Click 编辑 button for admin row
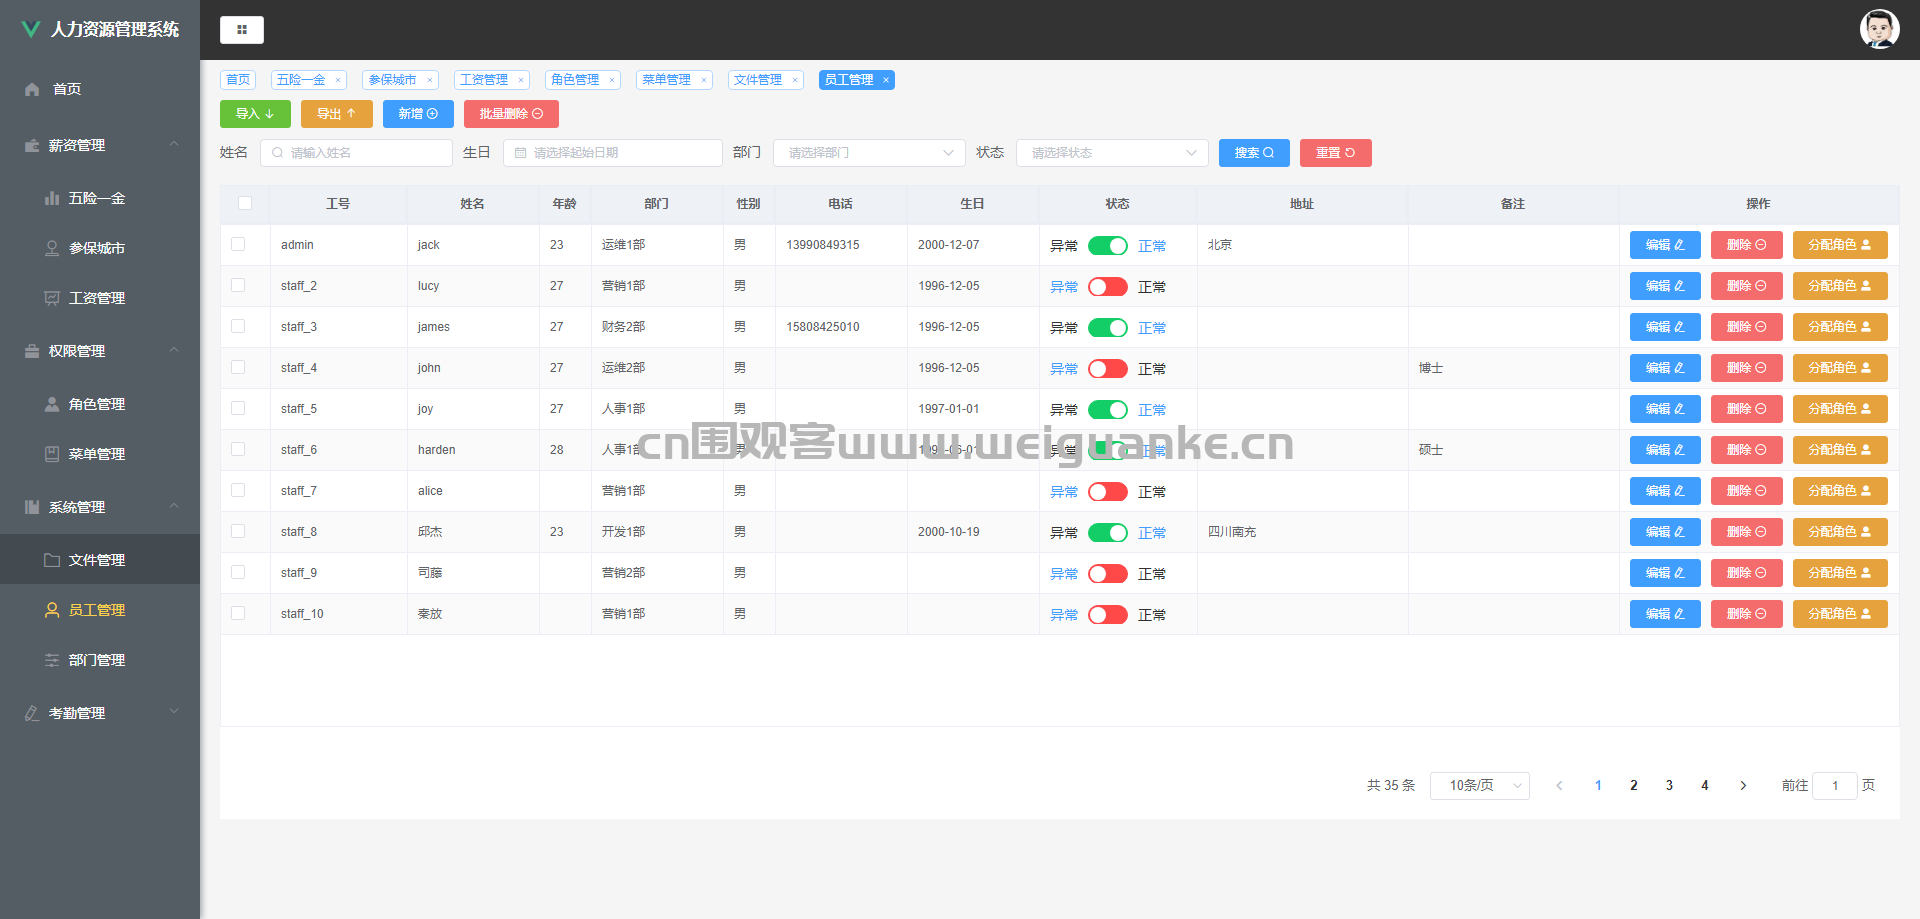1920x919 pixels. click(1665, 245)
